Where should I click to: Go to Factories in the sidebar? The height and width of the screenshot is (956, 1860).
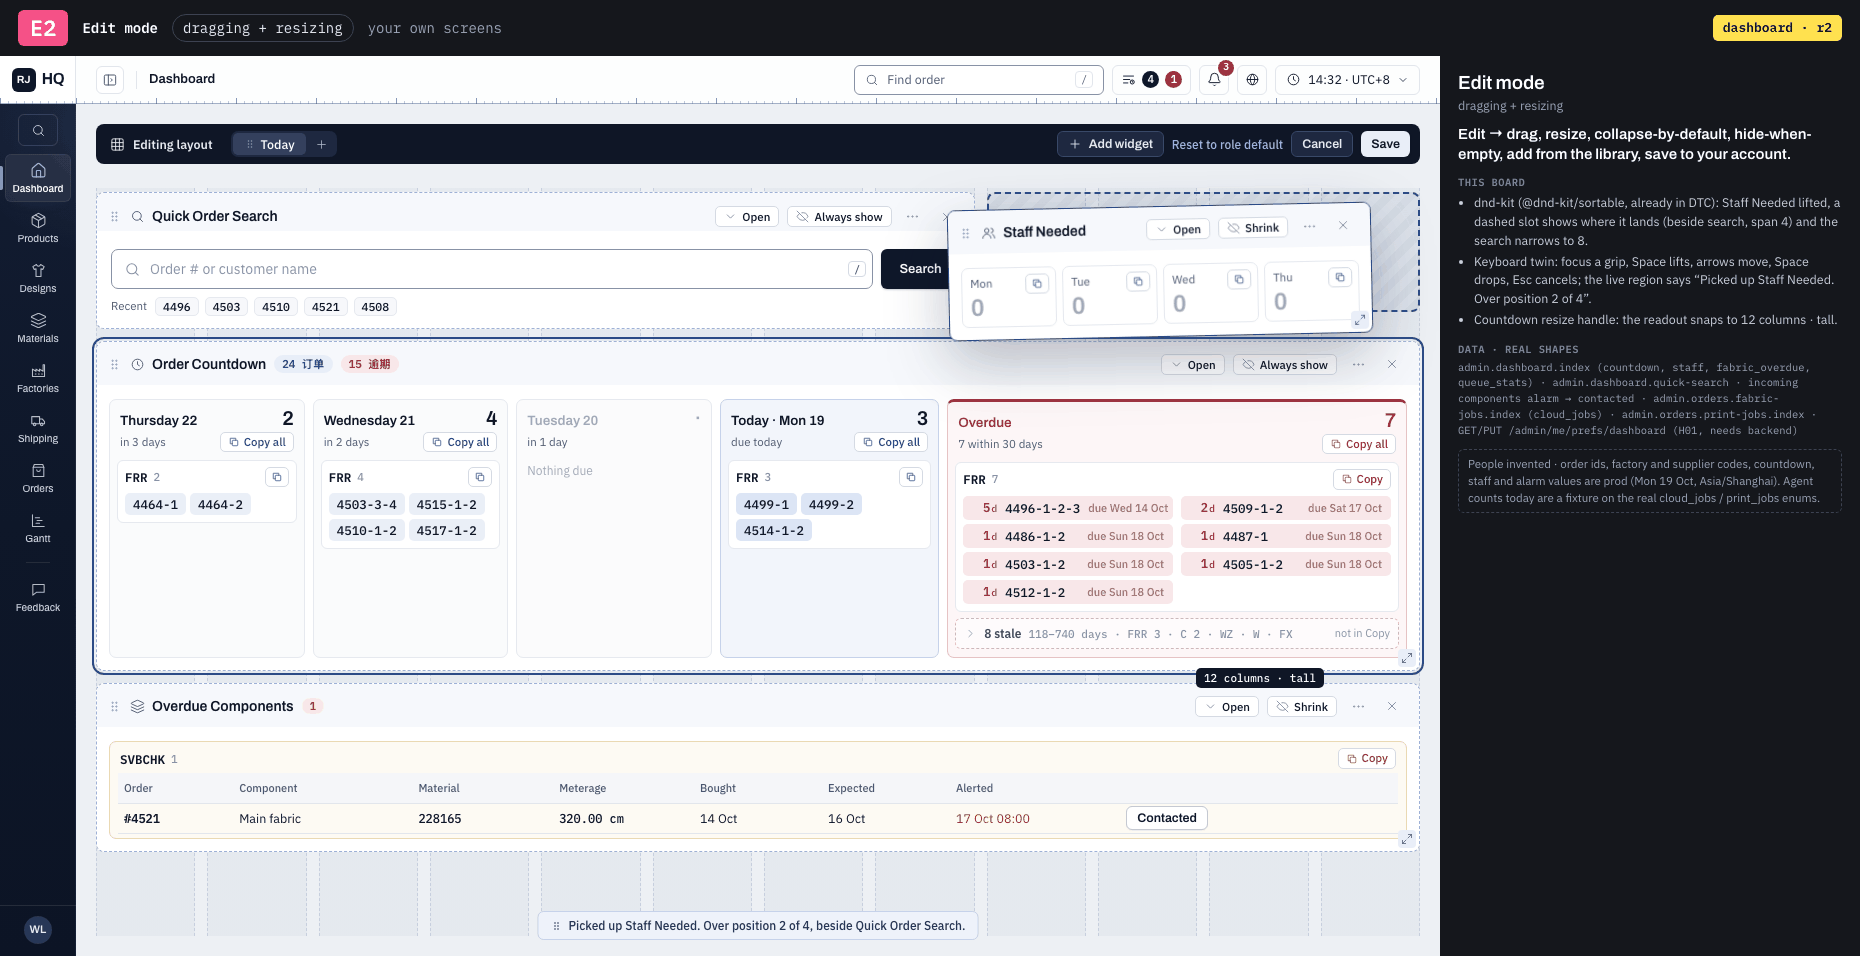pyautogui.click(x=38, y=378)
